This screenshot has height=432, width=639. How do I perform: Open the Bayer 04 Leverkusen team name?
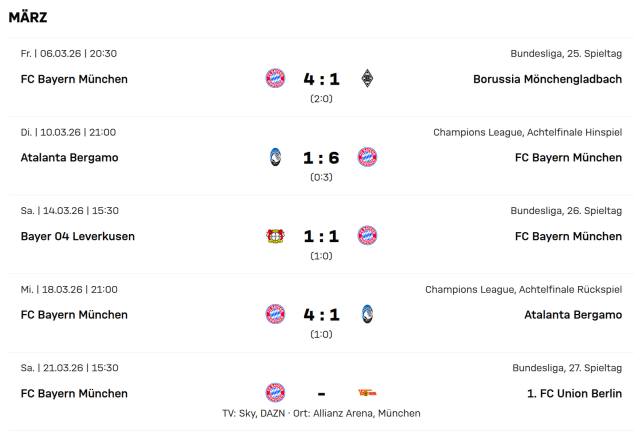click(x=77, y=236)
